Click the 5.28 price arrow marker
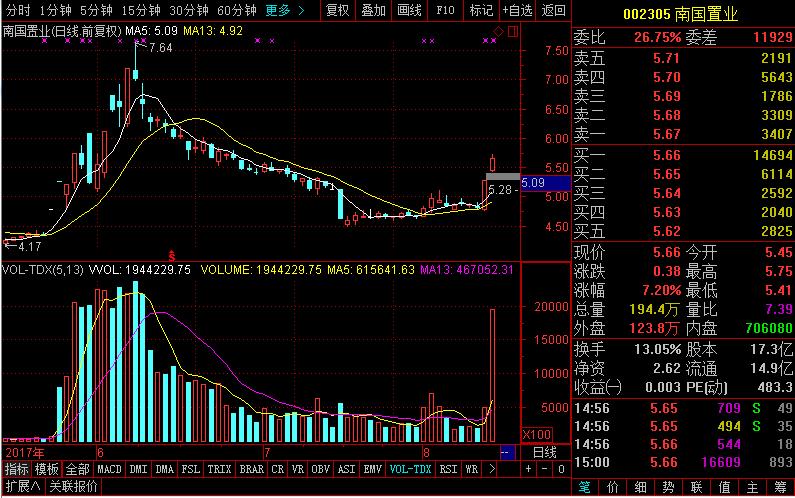Screen dimensions: 795x498 coord(502,190)
